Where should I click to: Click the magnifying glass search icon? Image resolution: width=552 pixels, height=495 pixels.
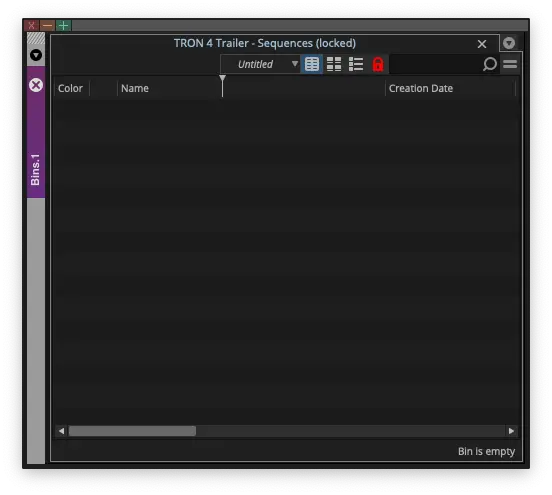pyautogui.click(x=489, y=64)
